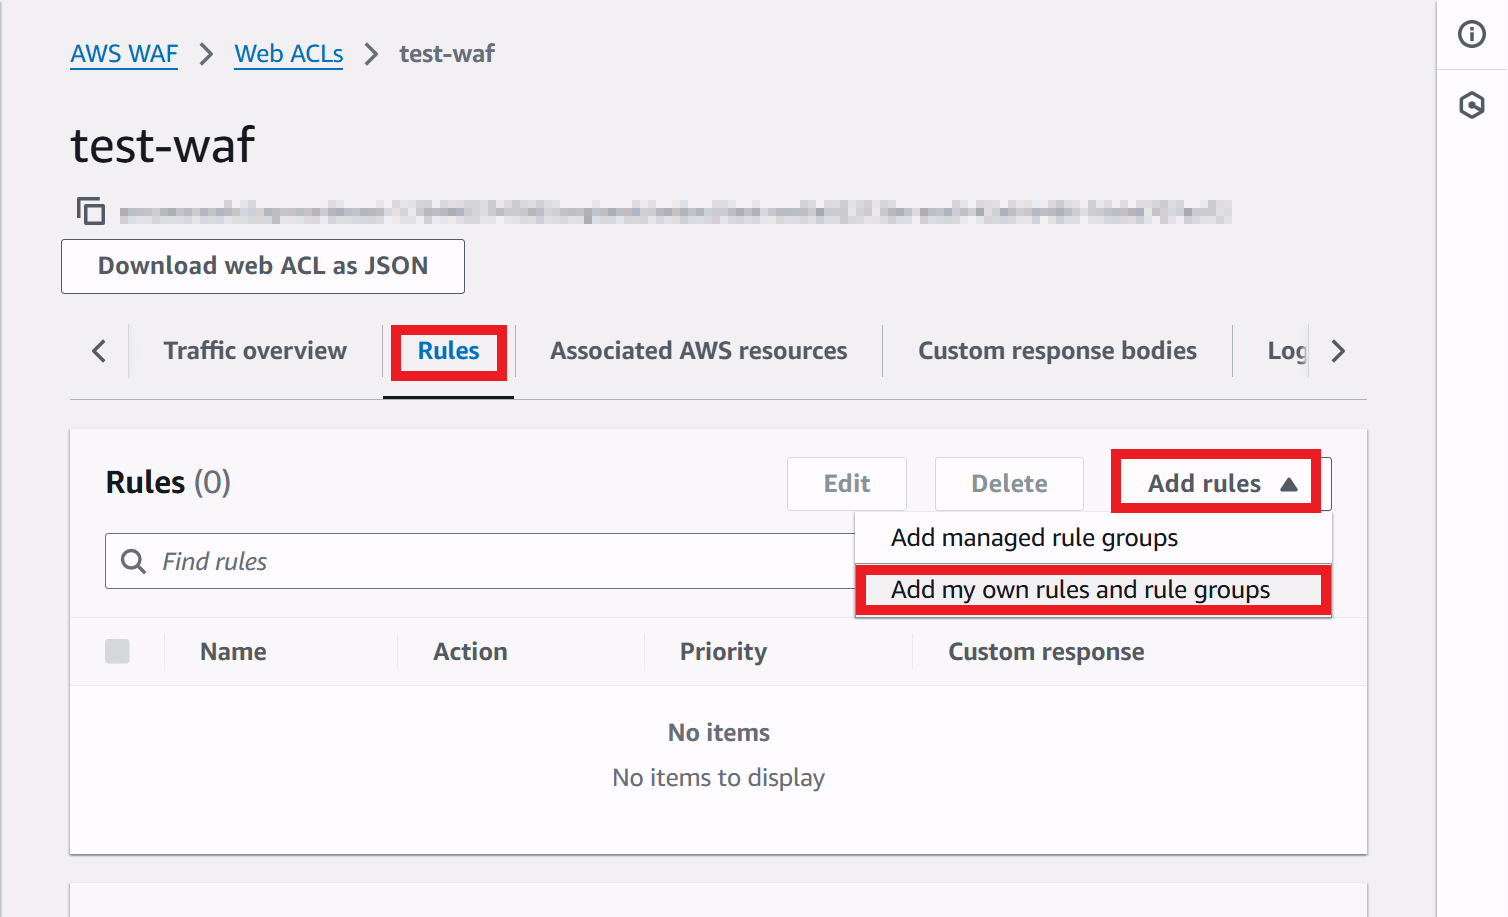Viewport: 1508px width, 917px height.
Task: Select the Rules tab
Action: pos(448,351)
